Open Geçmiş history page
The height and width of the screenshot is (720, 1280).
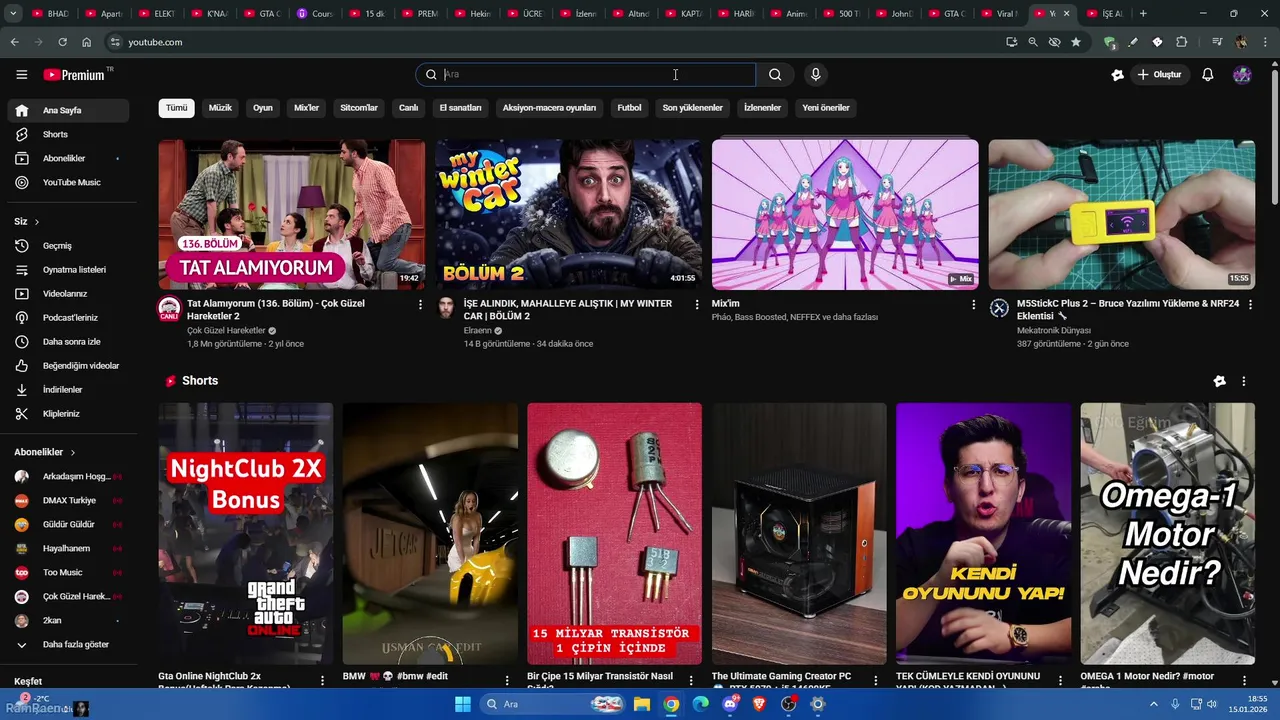(68, 246)
